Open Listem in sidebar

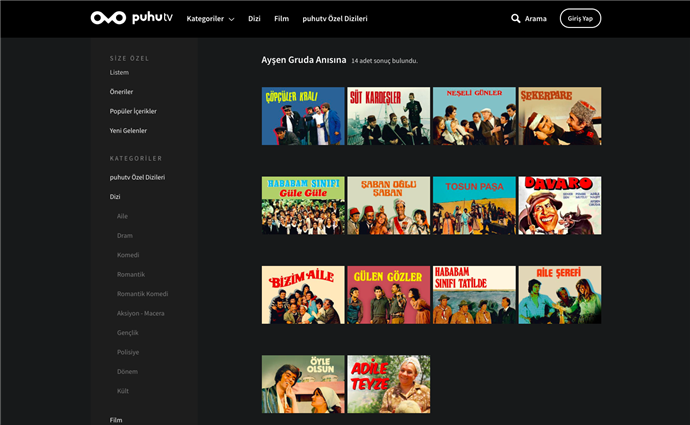click(x=119, y=72)
